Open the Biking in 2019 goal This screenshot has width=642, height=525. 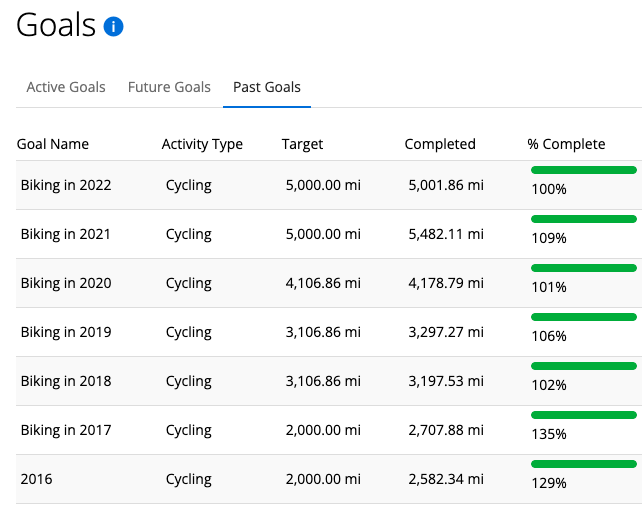coord(66,332)
